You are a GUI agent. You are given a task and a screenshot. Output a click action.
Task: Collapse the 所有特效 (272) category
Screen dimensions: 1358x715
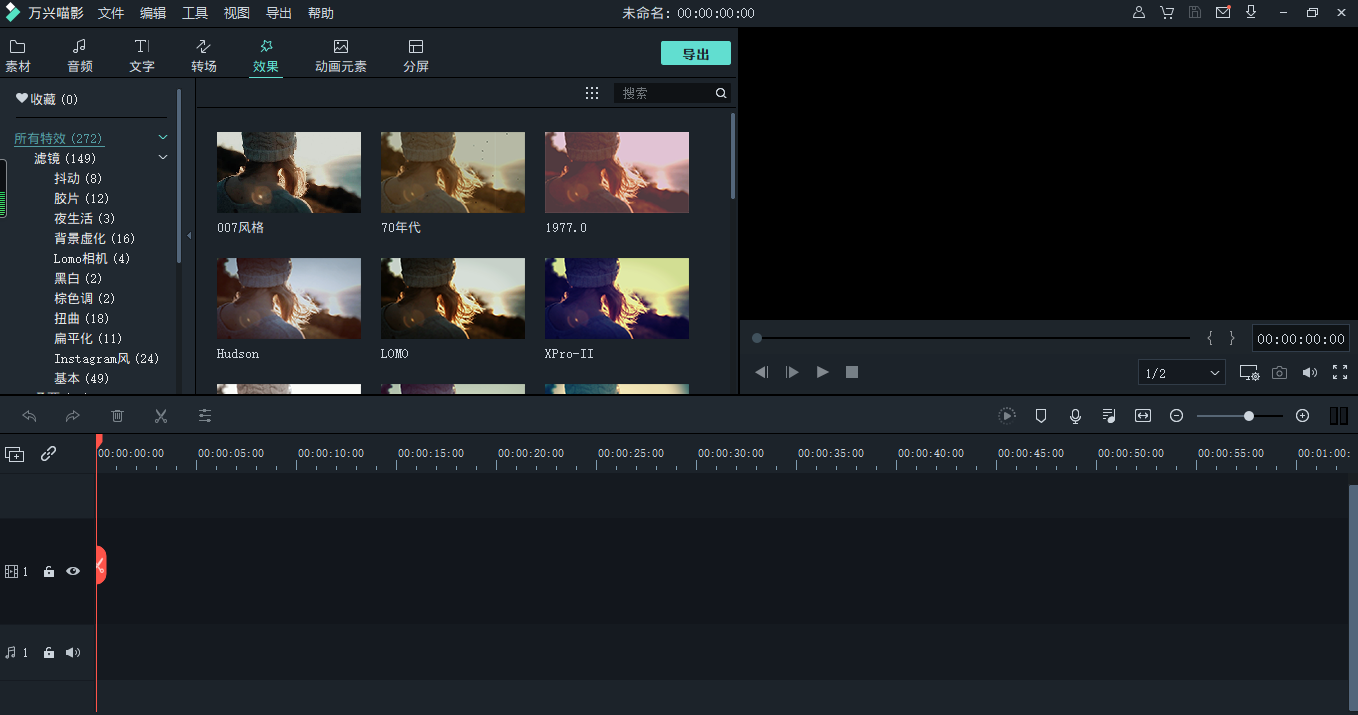[x=163, y=138]
